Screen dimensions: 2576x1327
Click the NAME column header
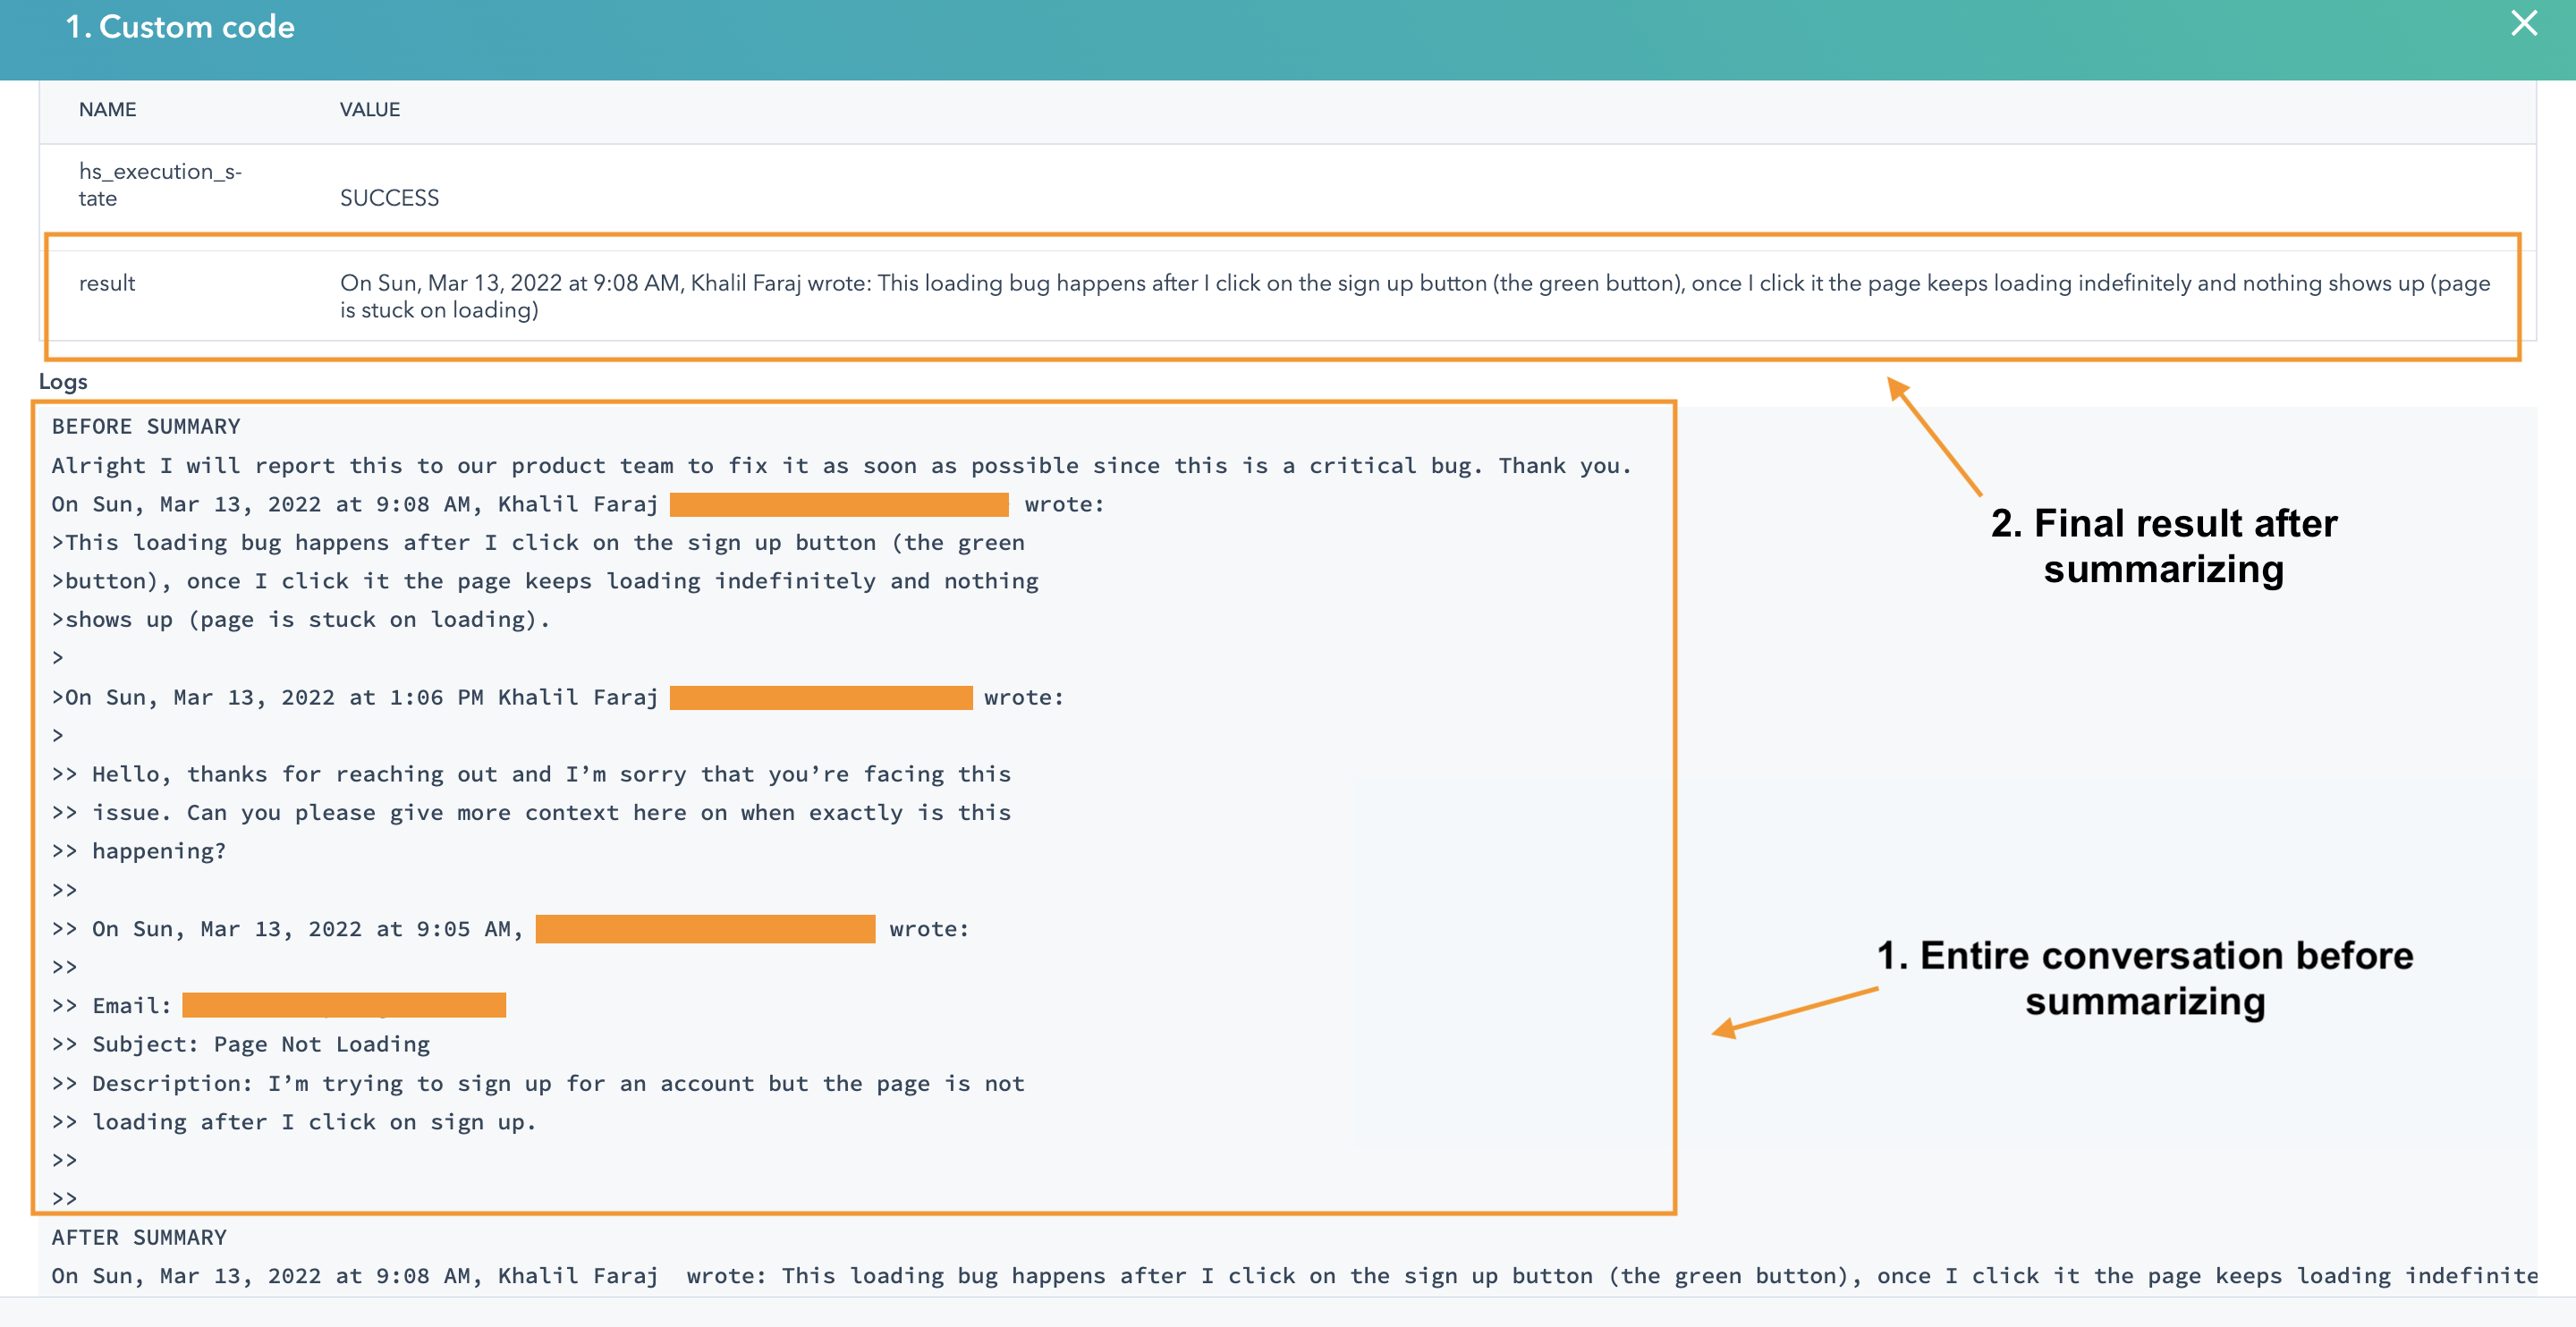pyautogui.click(x=107, y=110)
